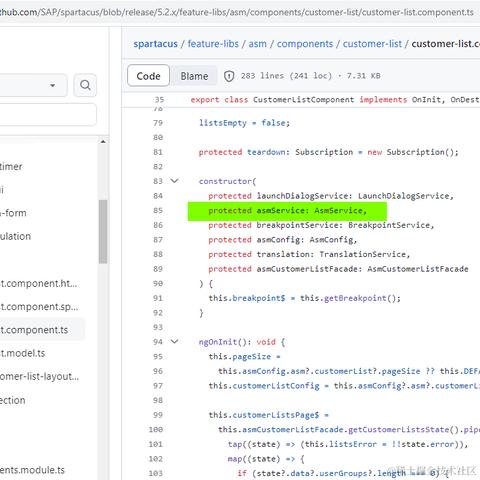The height and width of the screenshot is (480, 480).
Task: Click the getBreakpoint() call on line 91
Action: [x=362, y=298]
